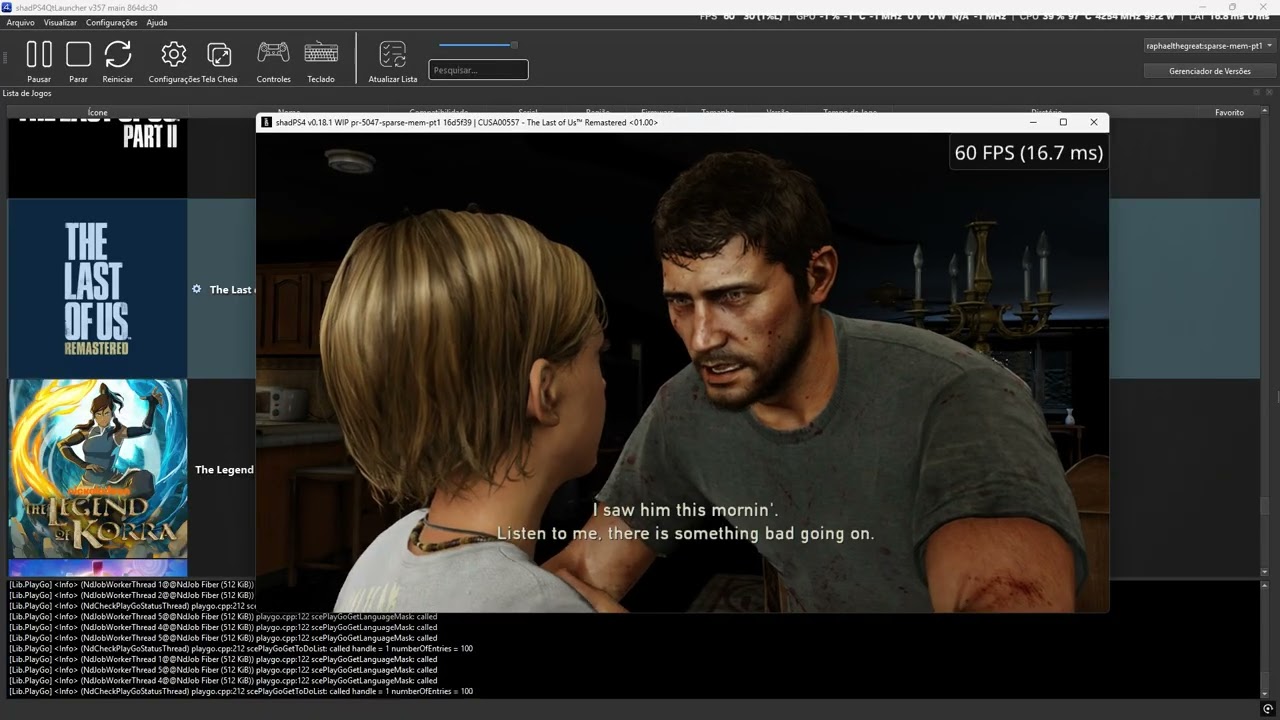Click the log panel corner icon
The height and width of the screenshot is (720, 1280).
coord(1268,709)
